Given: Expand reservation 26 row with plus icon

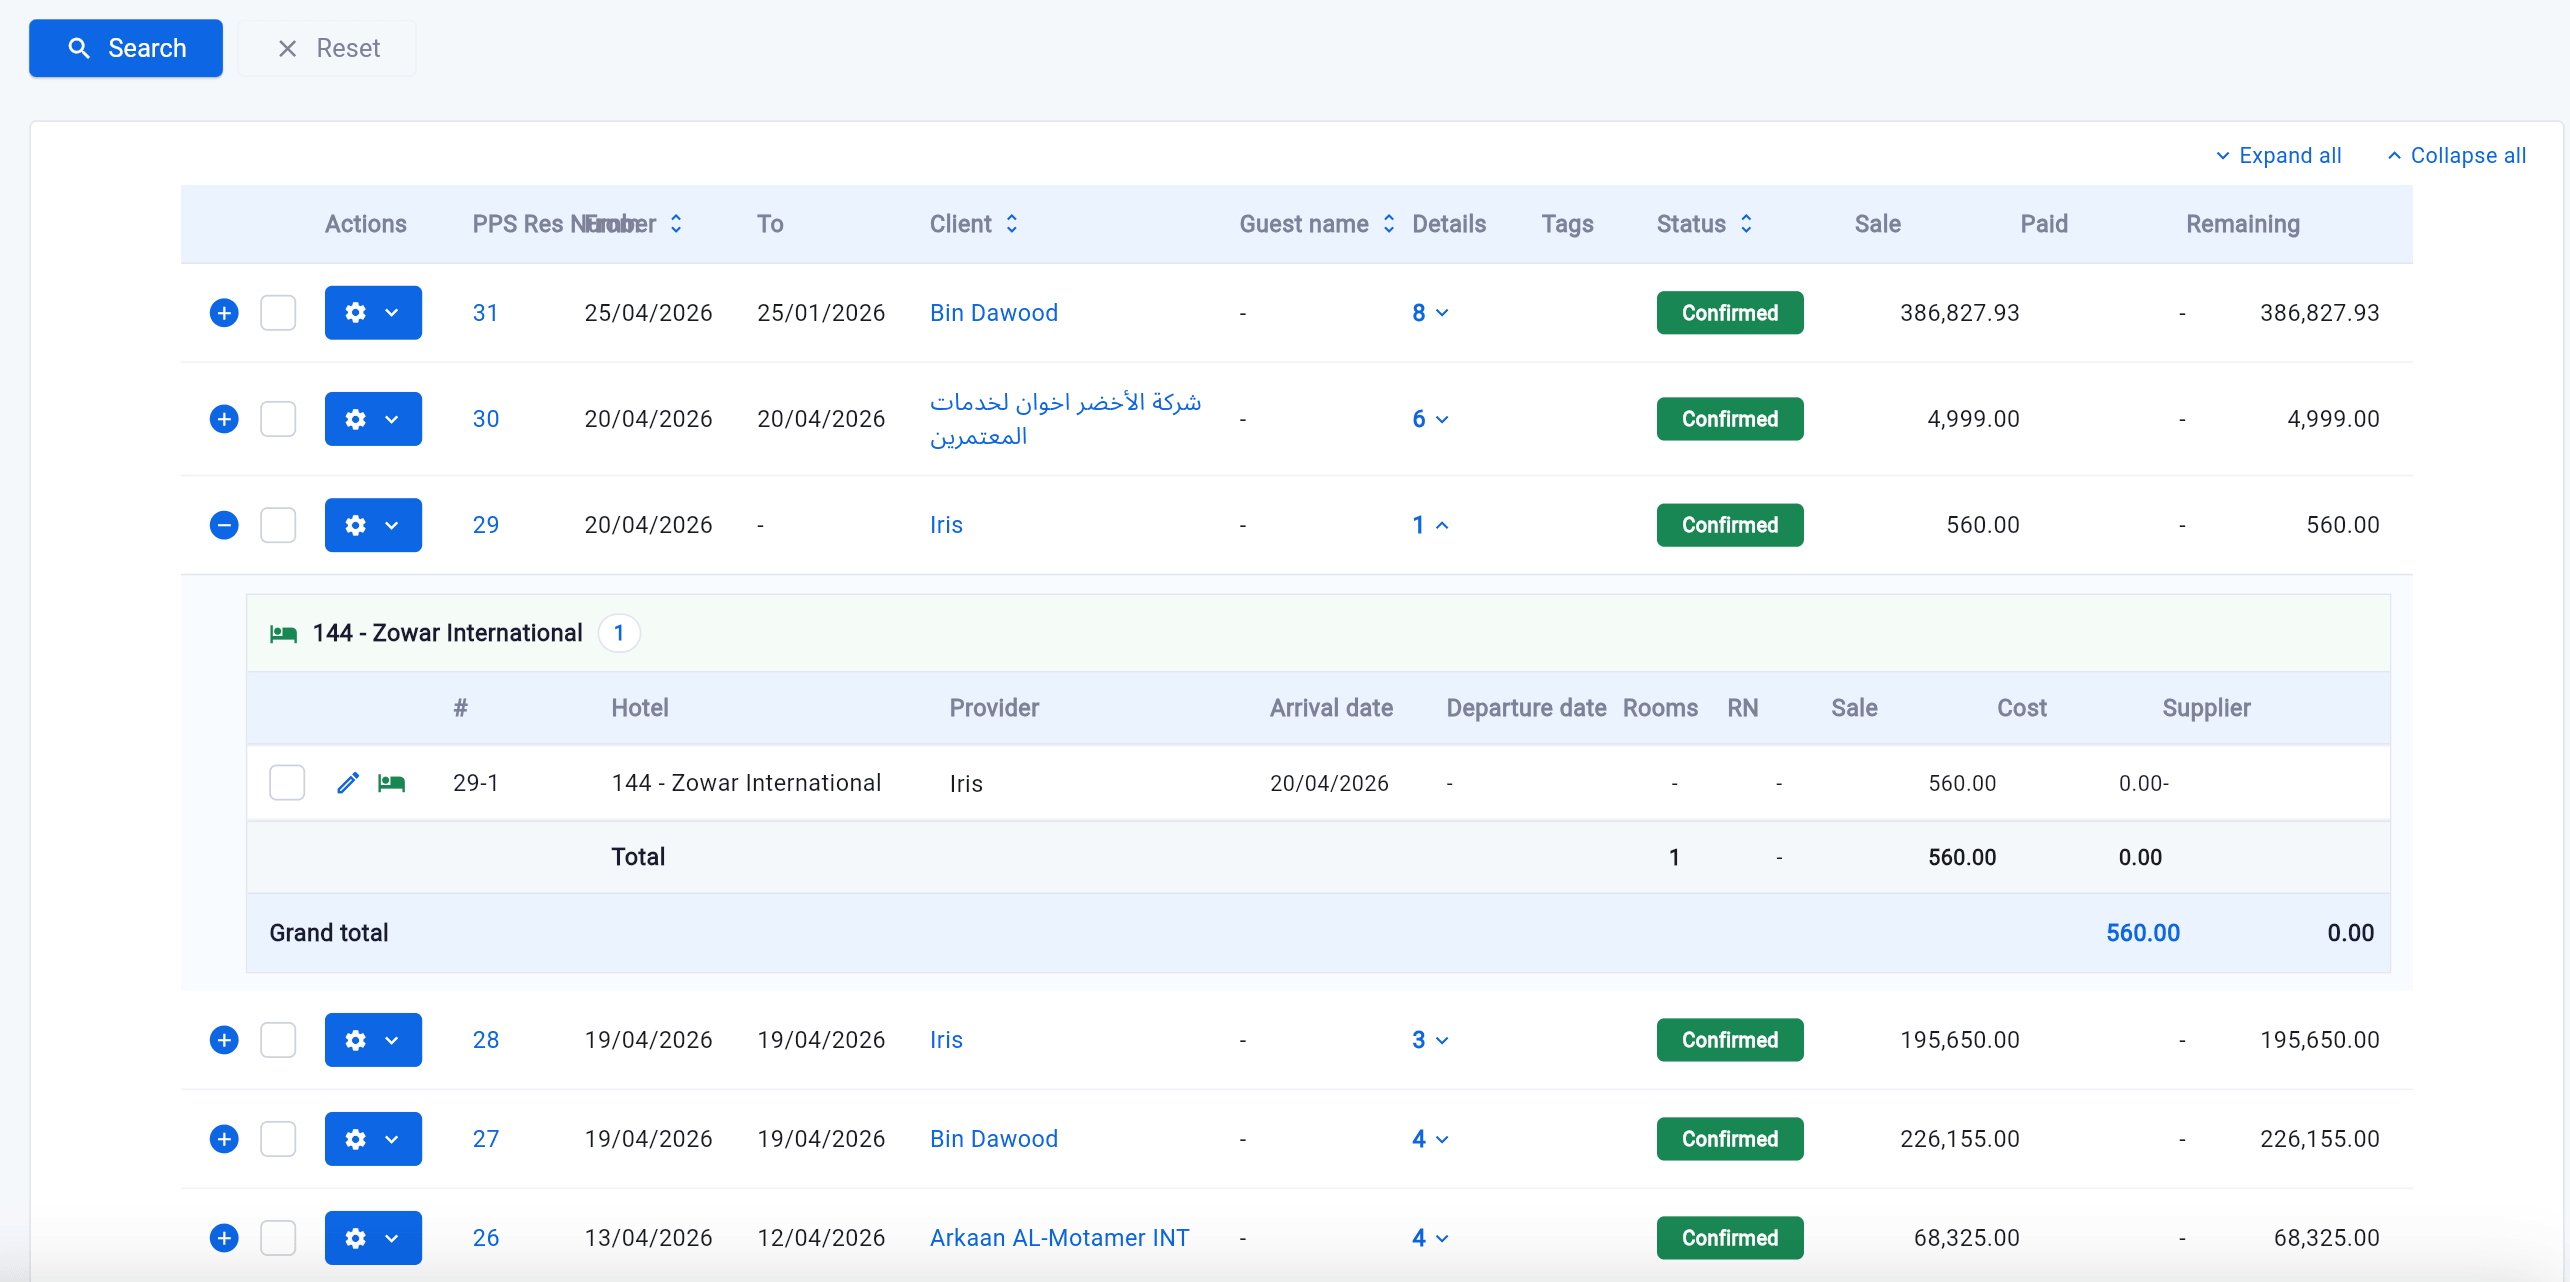Looking at the screenshot, I should pyautogui.click(x=224, y=1238).
